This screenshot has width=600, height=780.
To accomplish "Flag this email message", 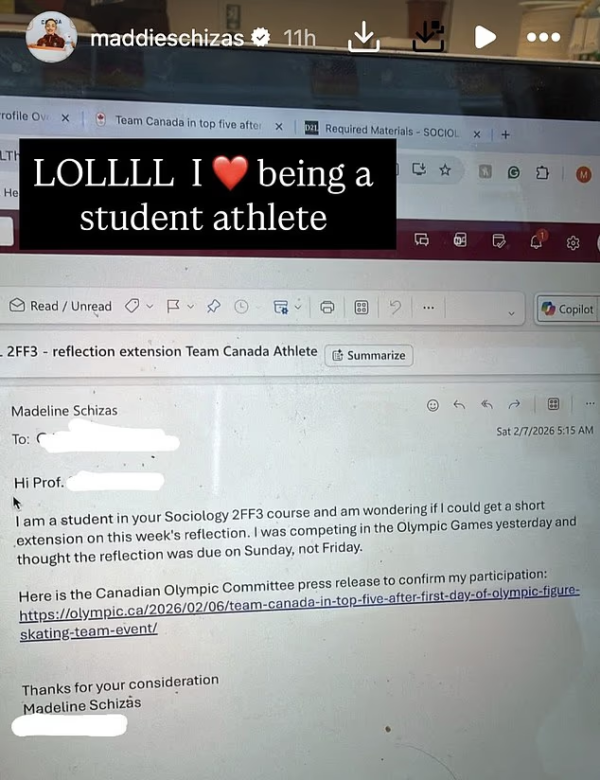I will click(x=173, y=306).
